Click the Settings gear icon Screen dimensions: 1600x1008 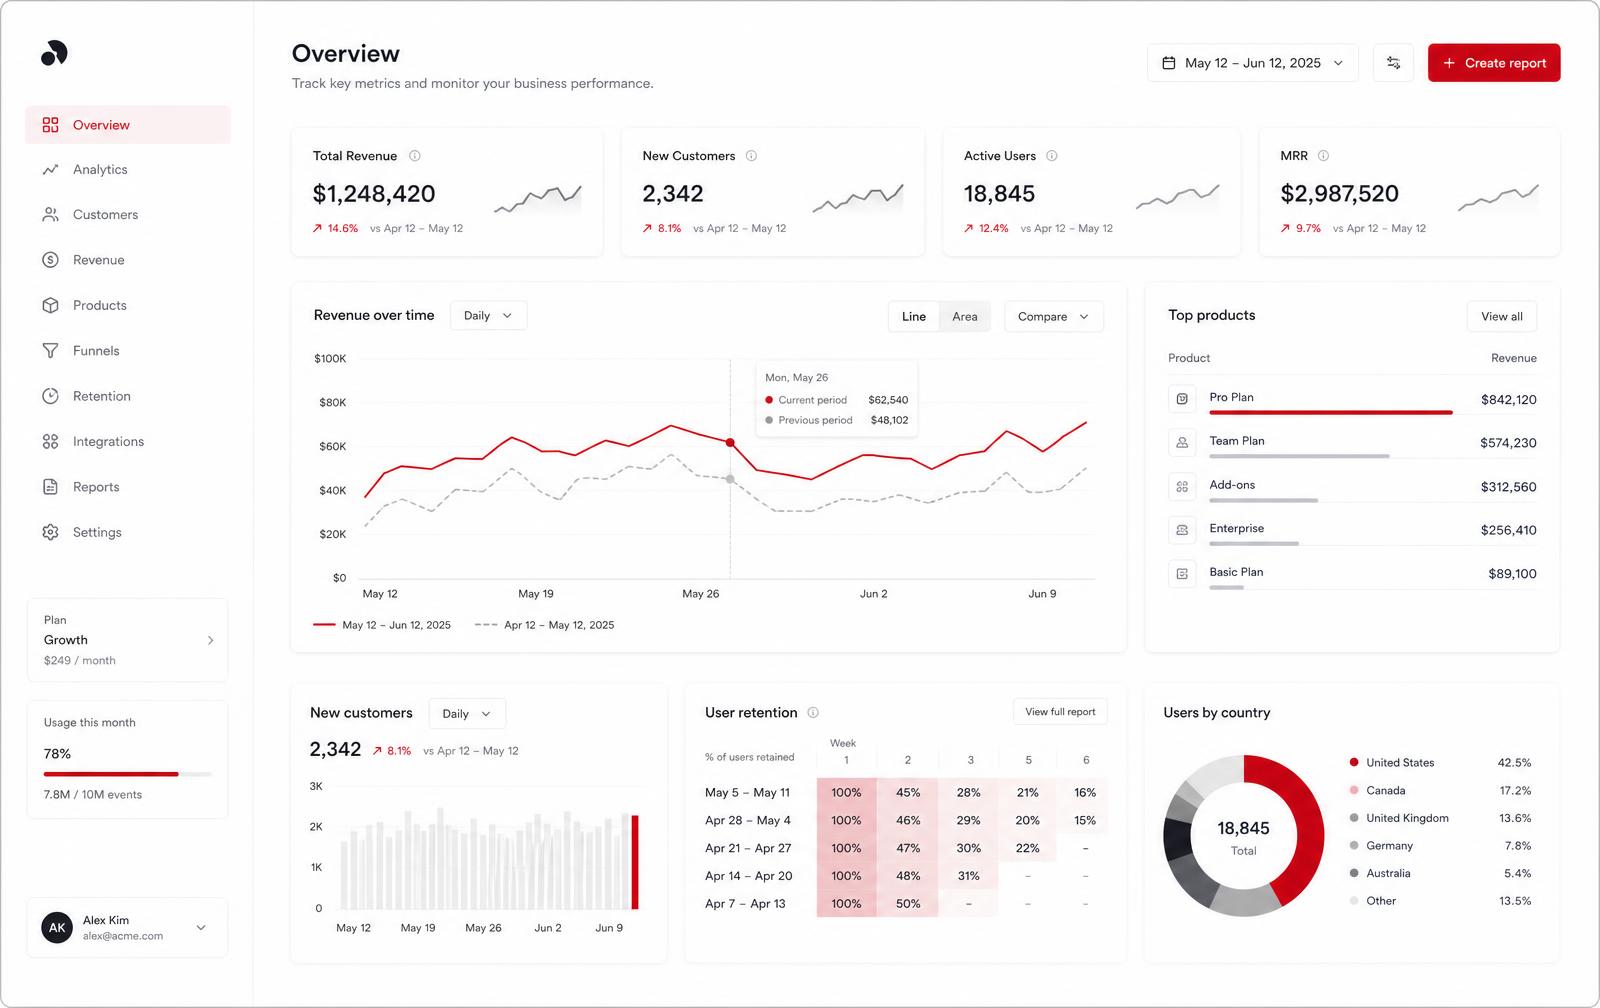point(50,532)
